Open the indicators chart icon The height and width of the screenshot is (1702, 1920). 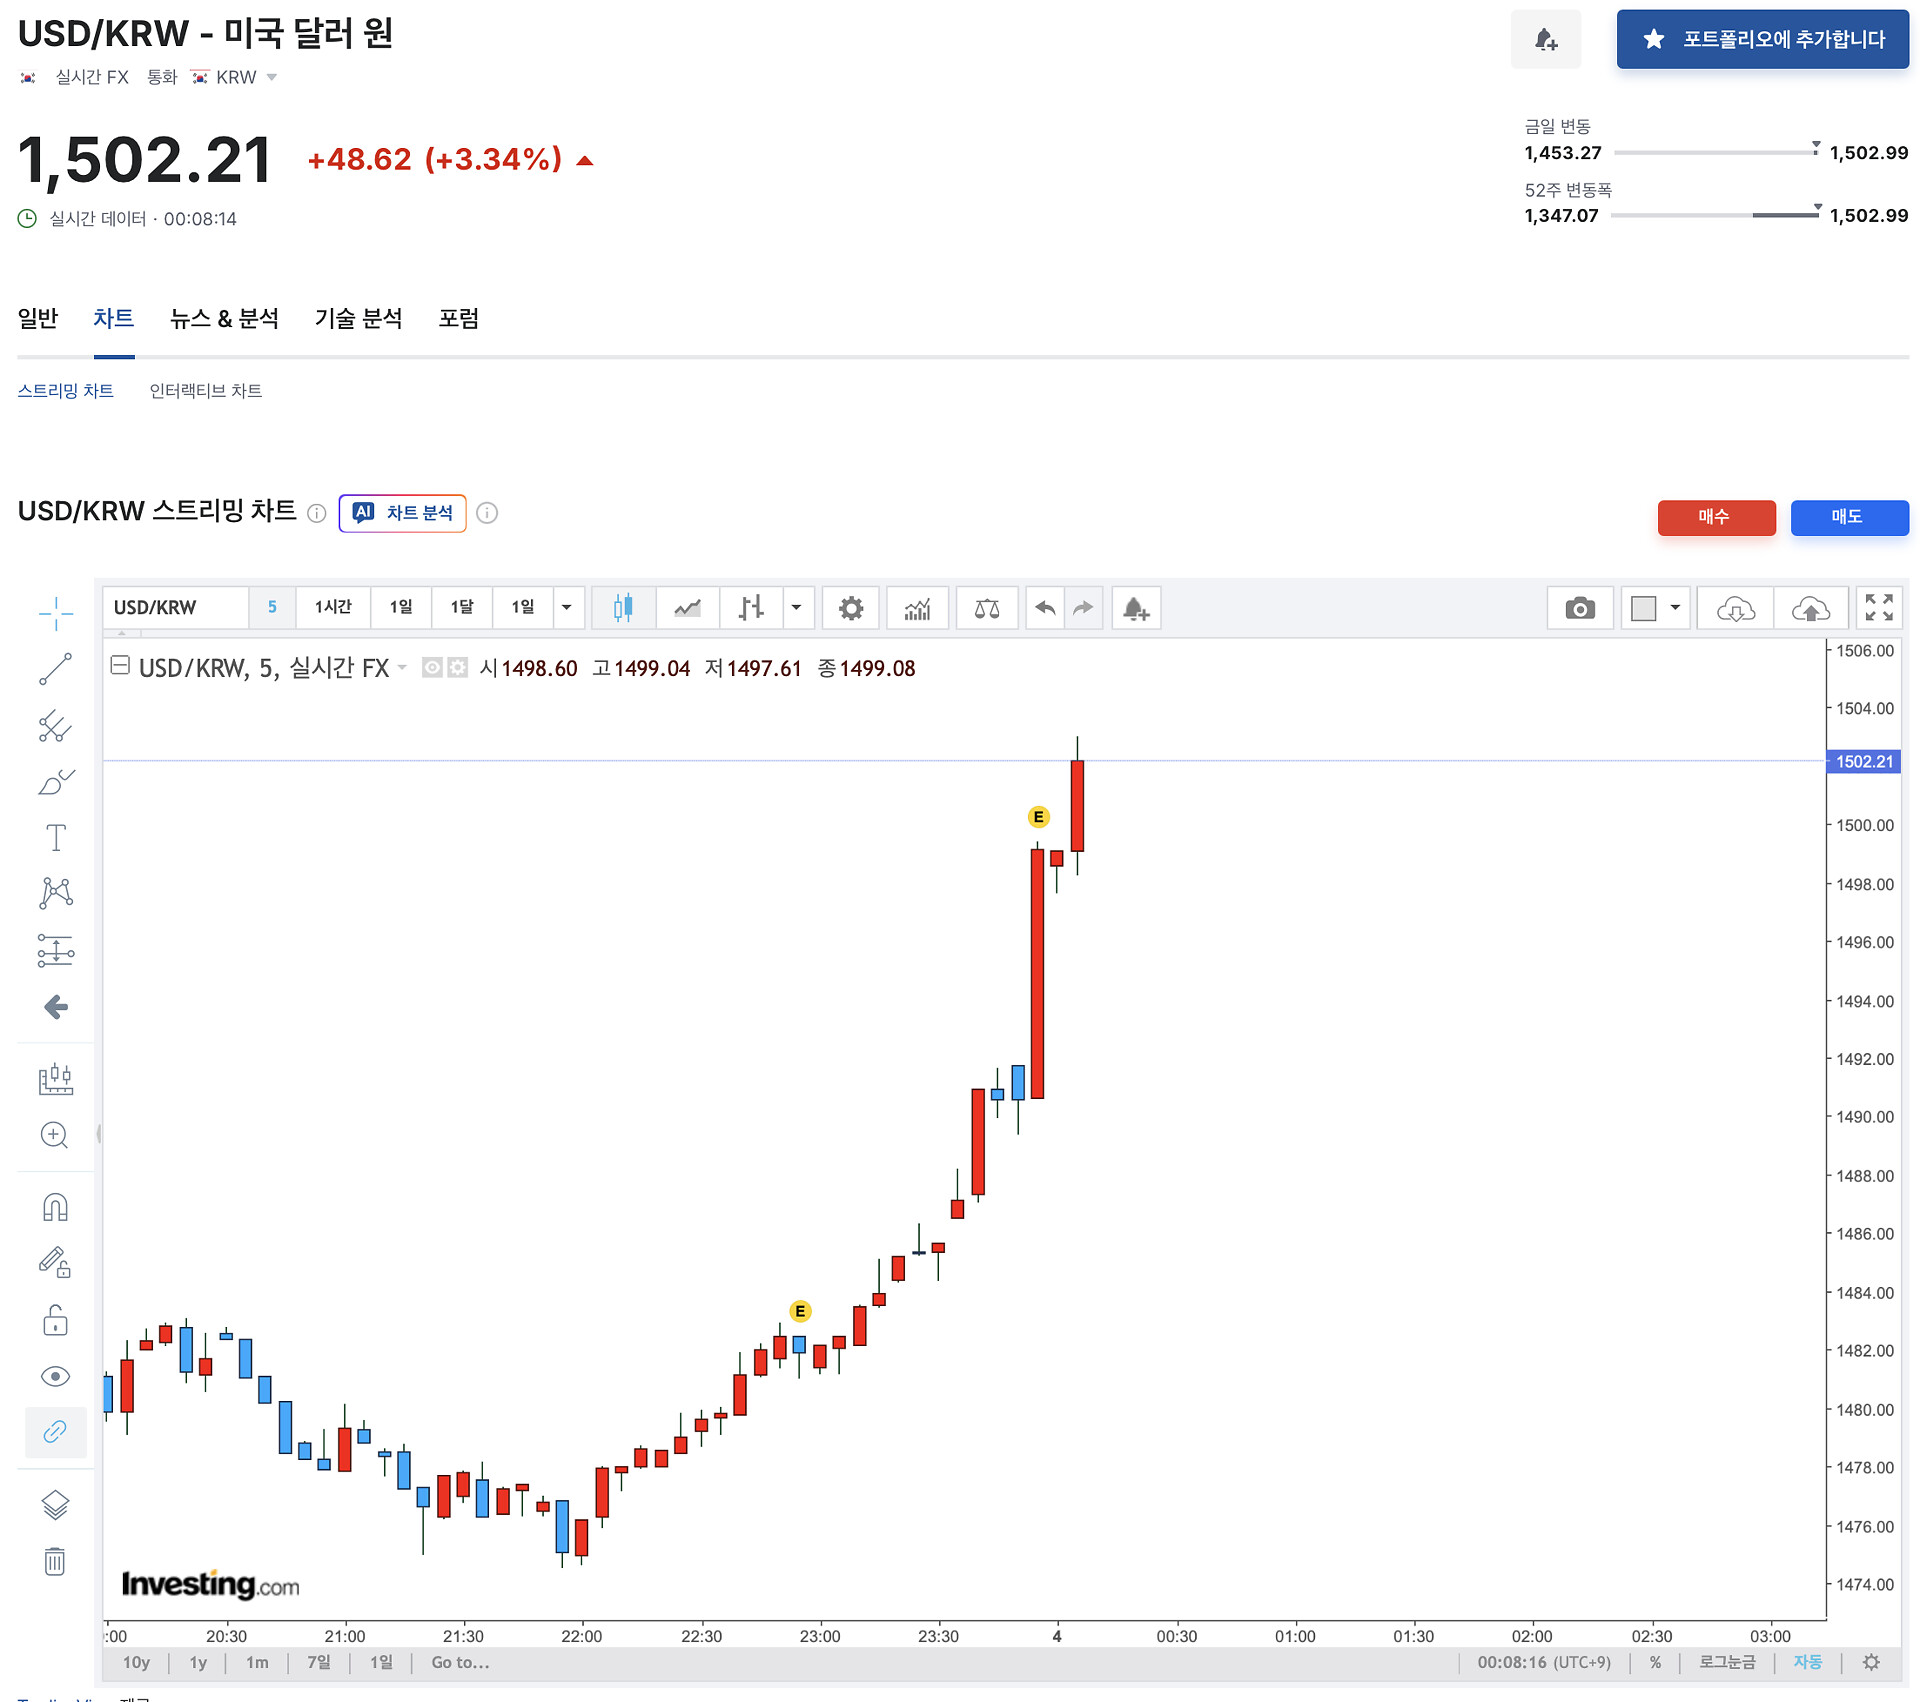tap(917, 608)
